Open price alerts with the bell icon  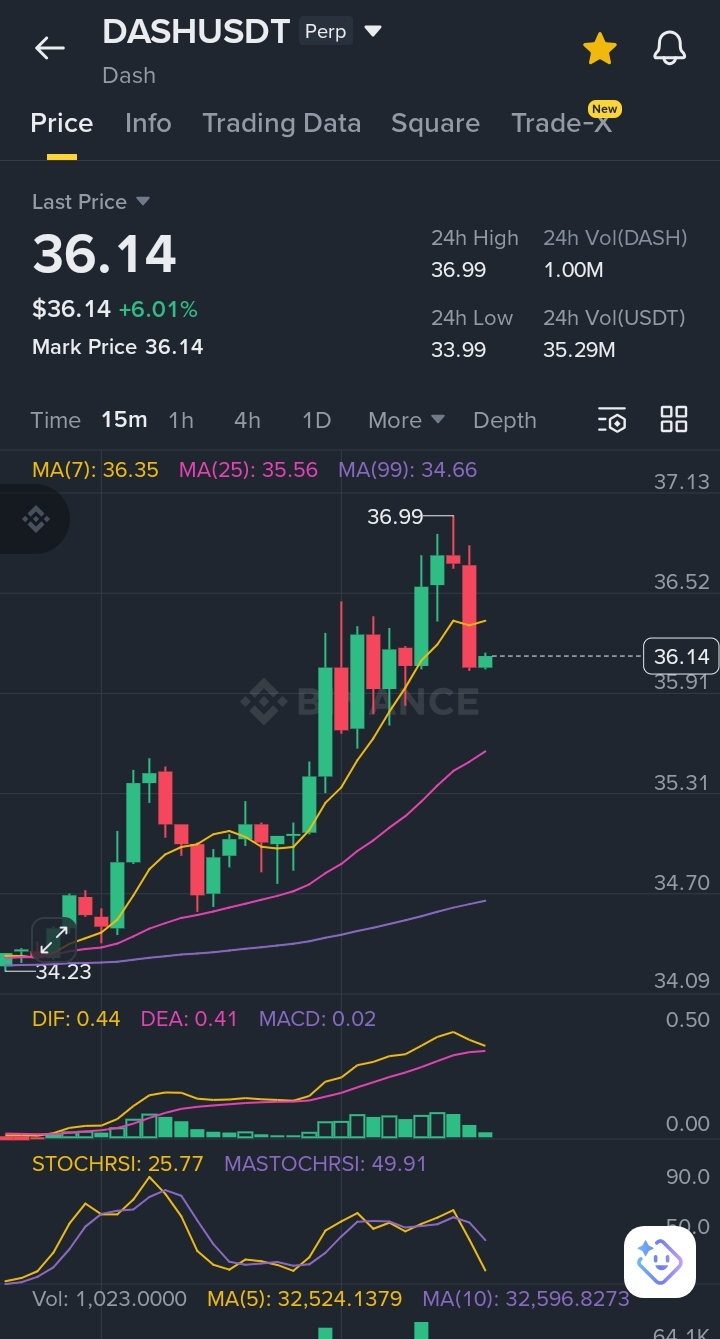click(669, 48)
